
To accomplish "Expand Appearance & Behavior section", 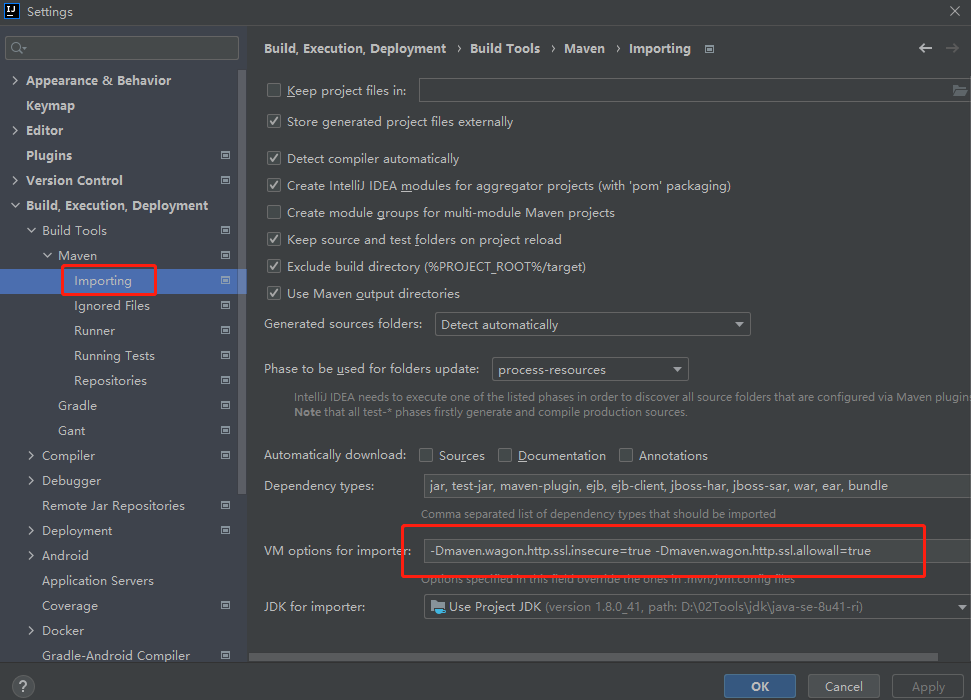I will tap(15, 81).
